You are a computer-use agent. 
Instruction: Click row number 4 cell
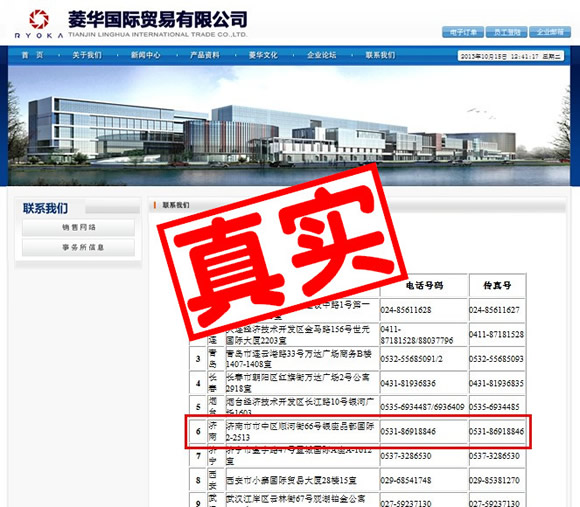[198, 383]
